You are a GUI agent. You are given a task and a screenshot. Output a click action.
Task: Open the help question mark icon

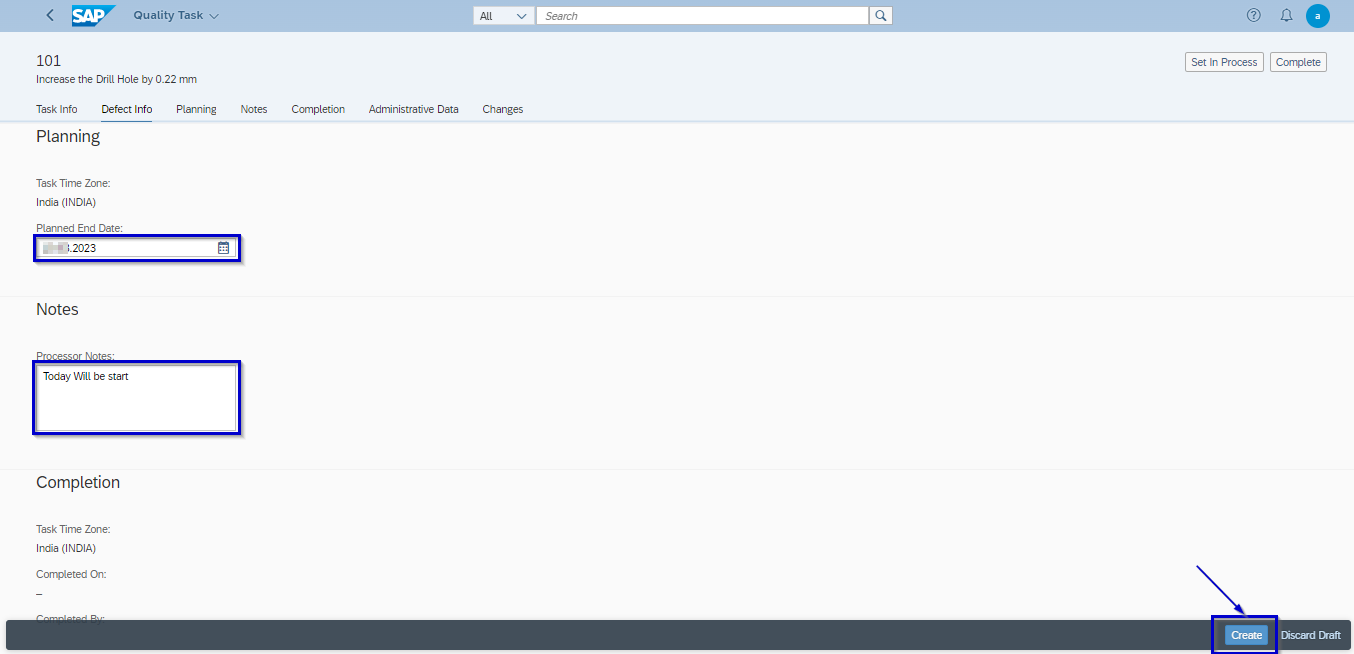(x=1253, y=16)
